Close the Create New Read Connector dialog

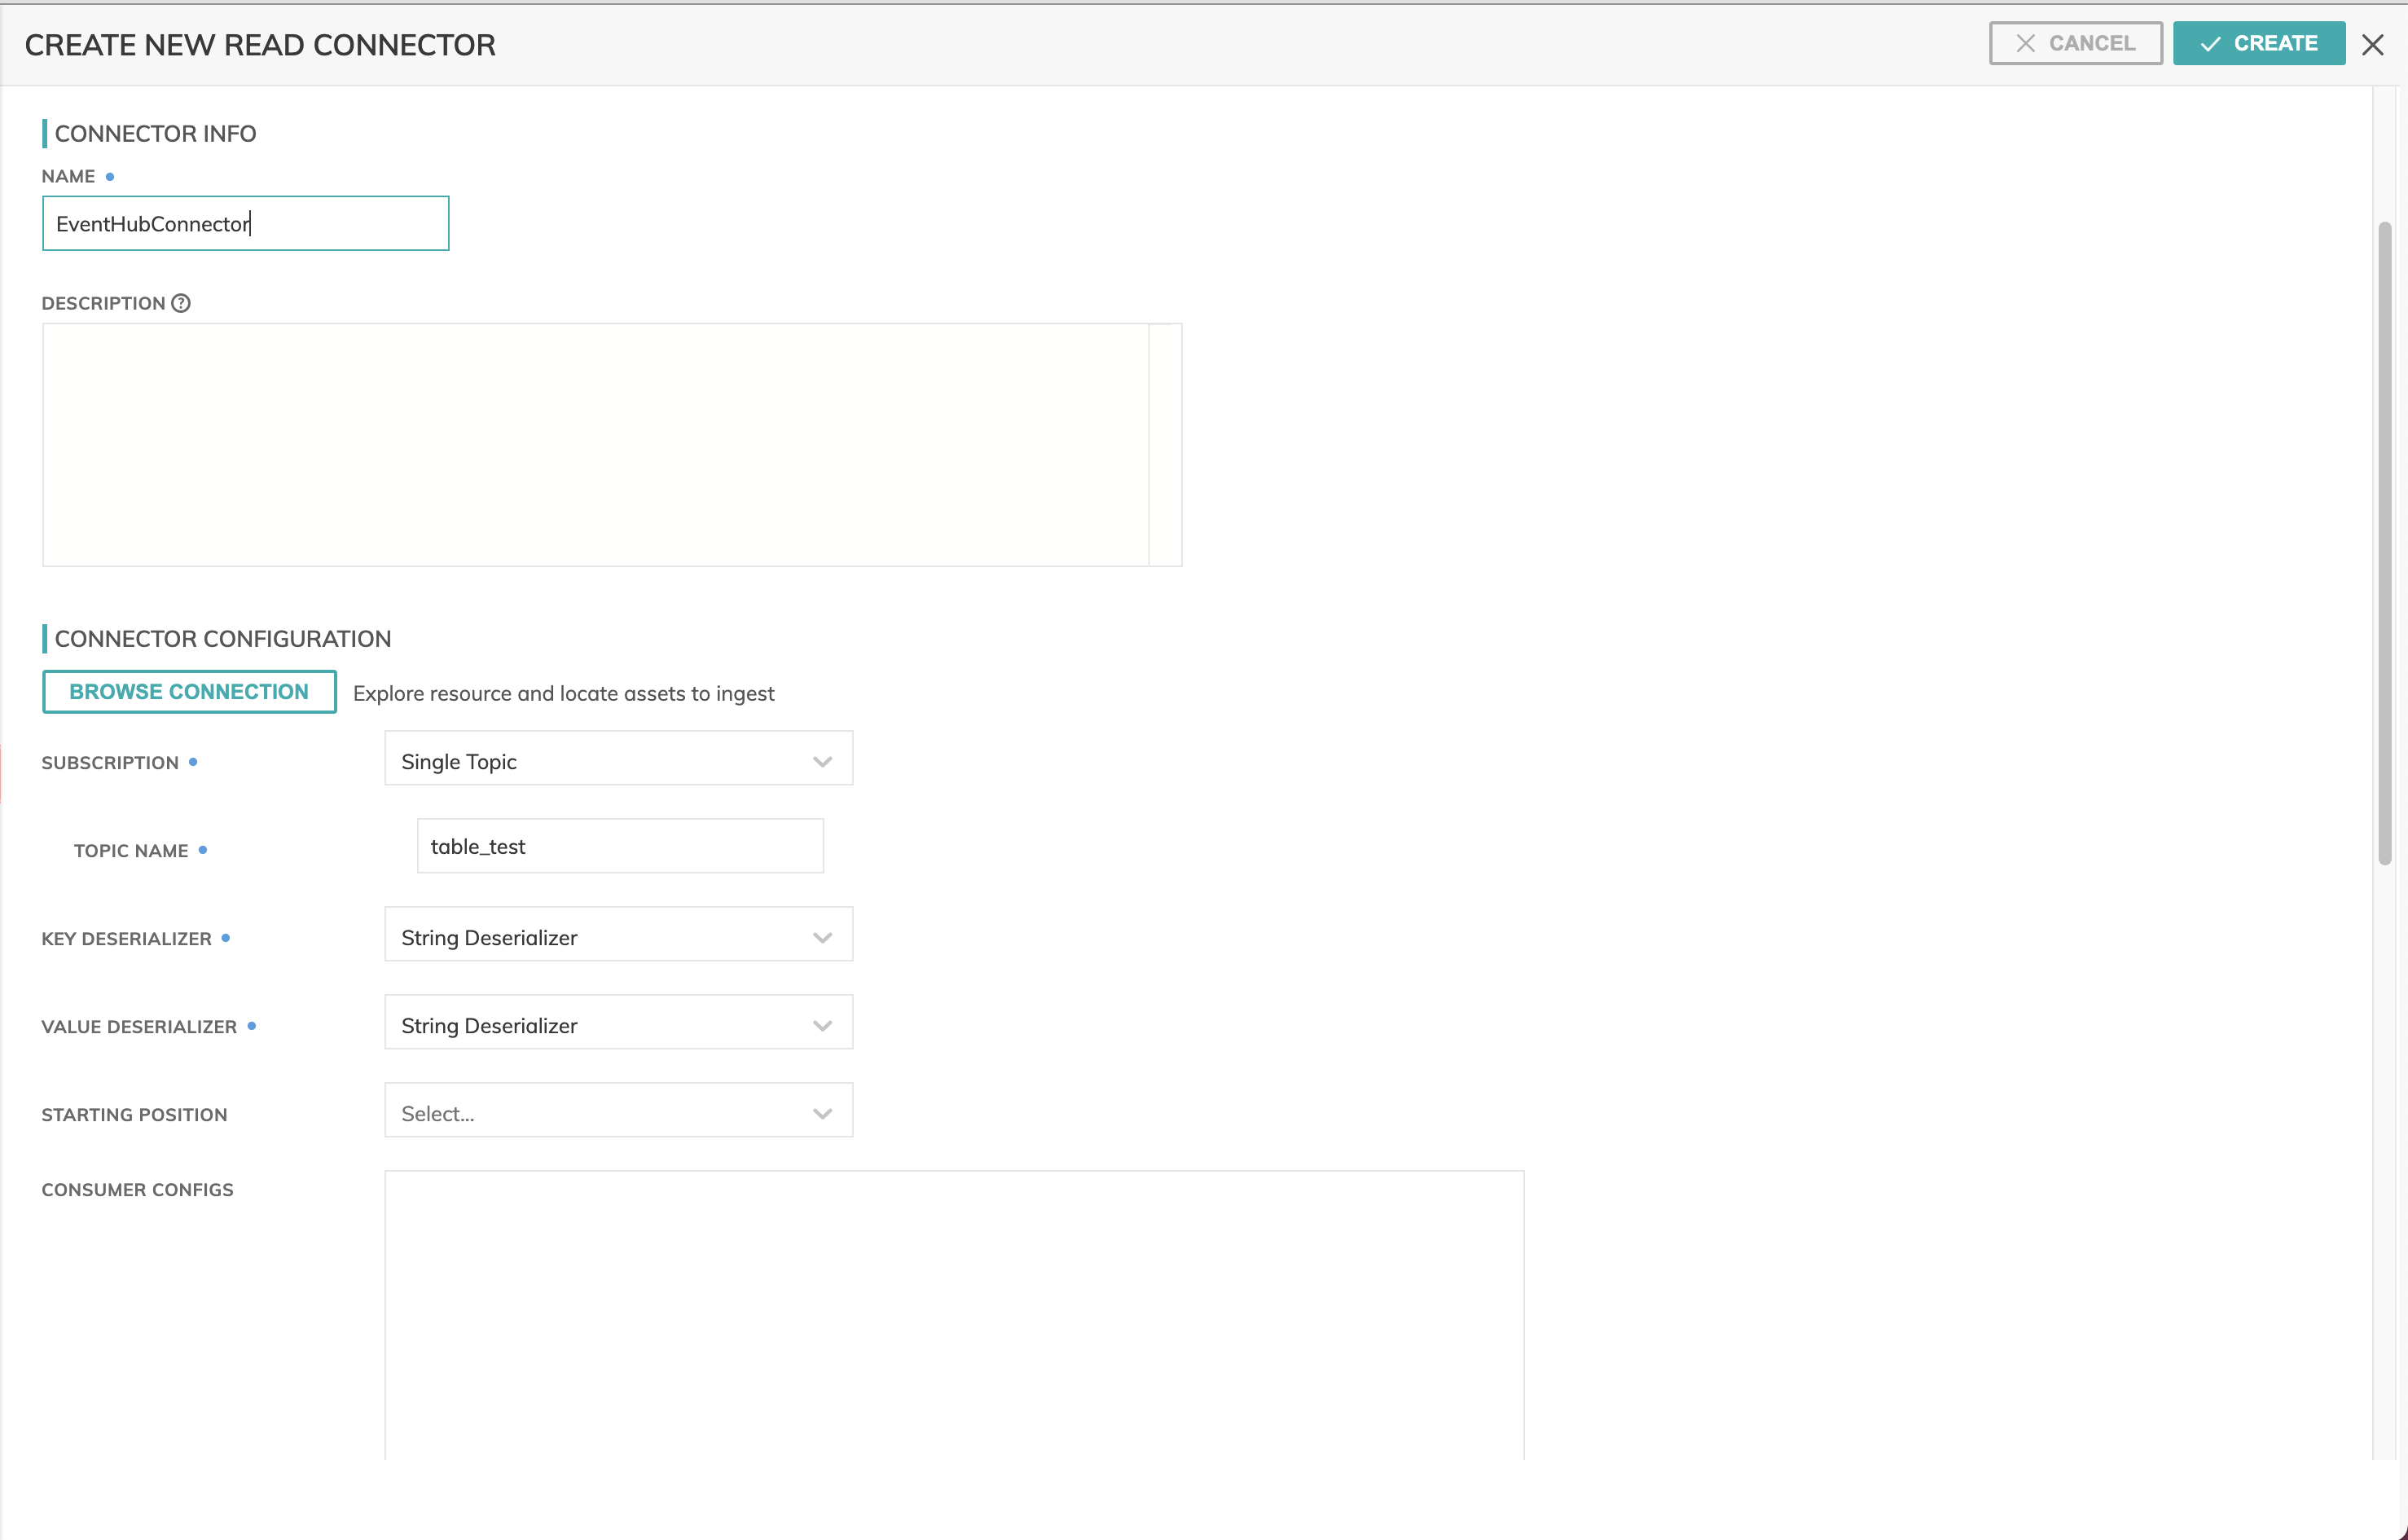[2371, 44]
